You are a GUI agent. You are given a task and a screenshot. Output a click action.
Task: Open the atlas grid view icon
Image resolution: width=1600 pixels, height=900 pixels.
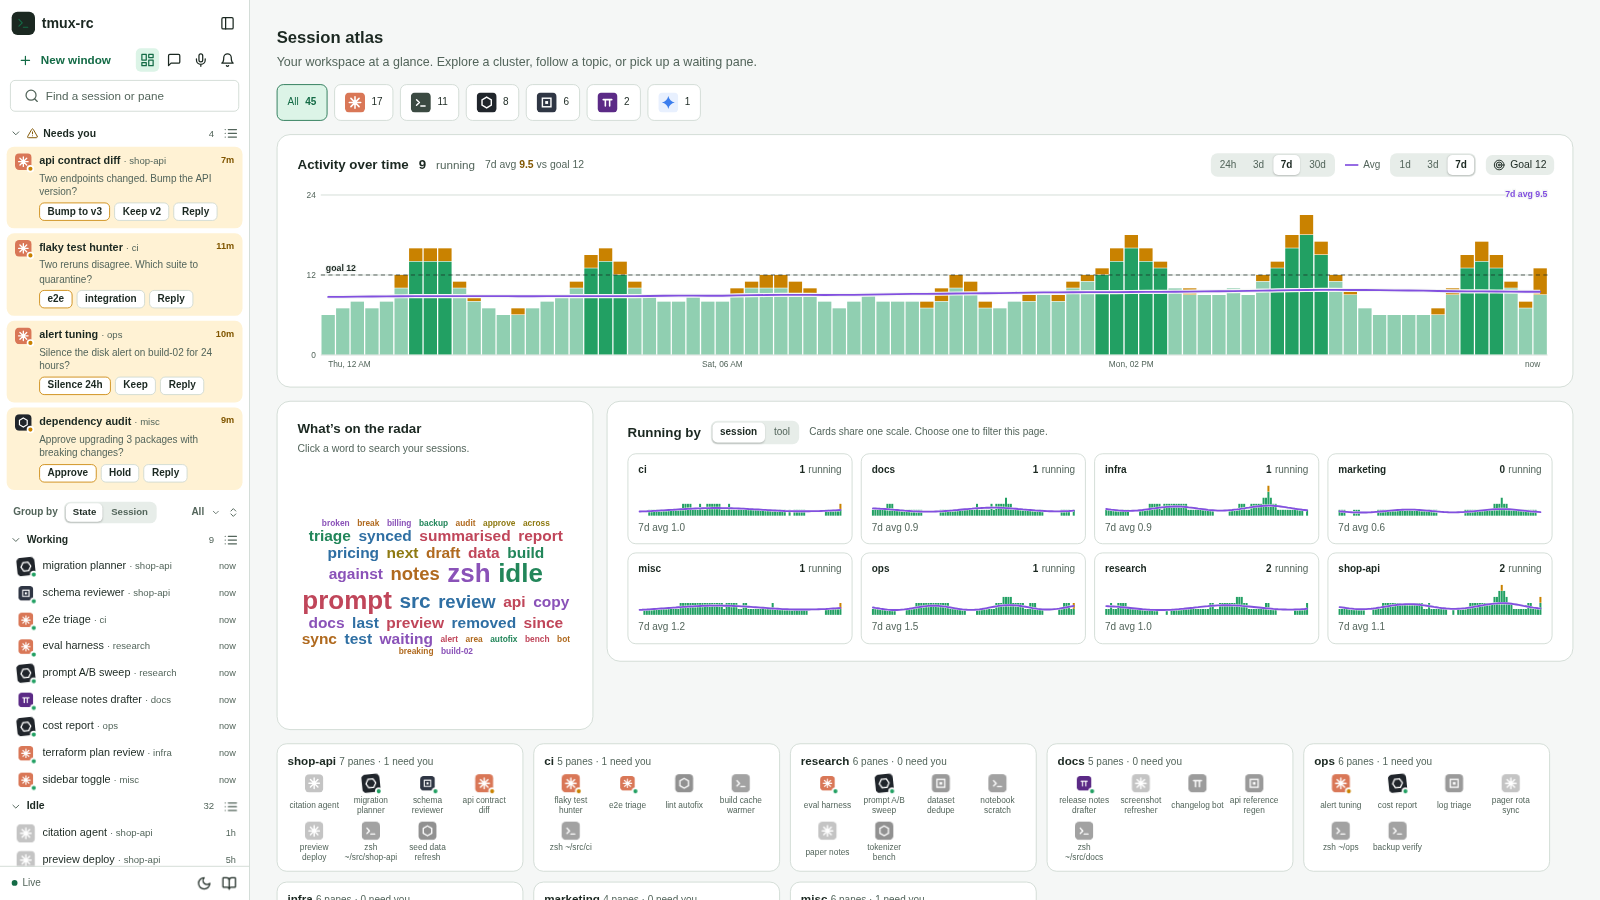click(147, 60)
